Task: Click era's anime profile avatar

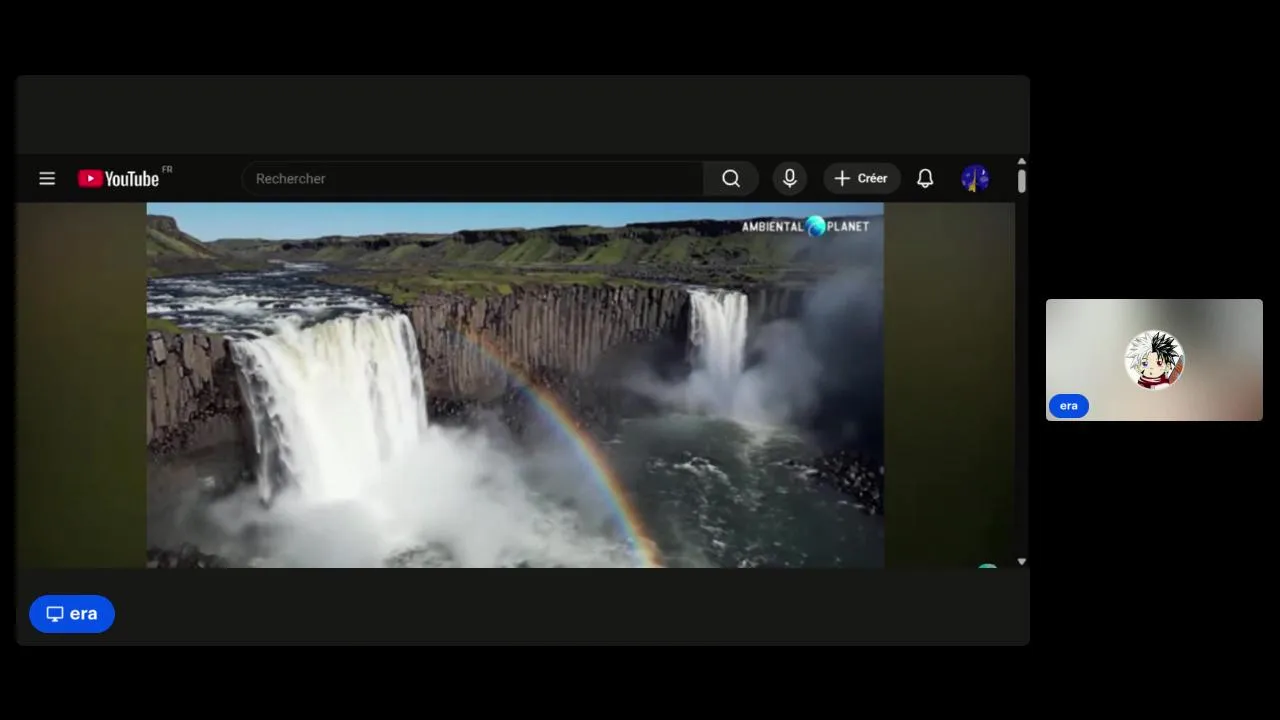Action: click(1155, 360)
